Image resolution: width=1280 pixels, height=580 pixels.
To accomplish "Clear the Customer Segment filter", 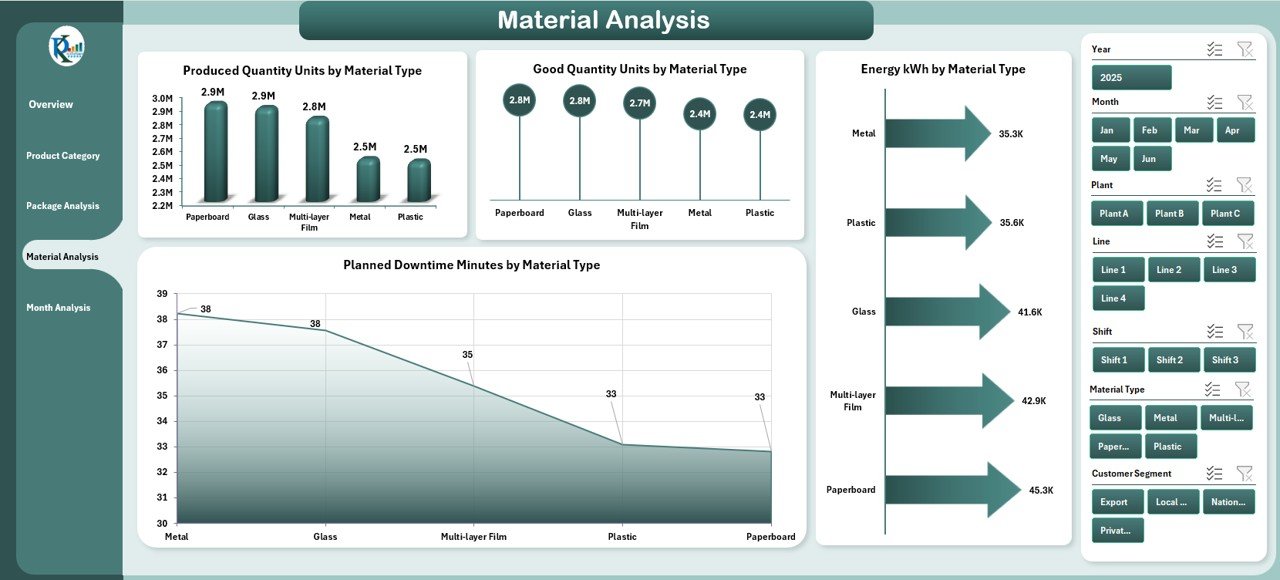I will click(1245, 472).
